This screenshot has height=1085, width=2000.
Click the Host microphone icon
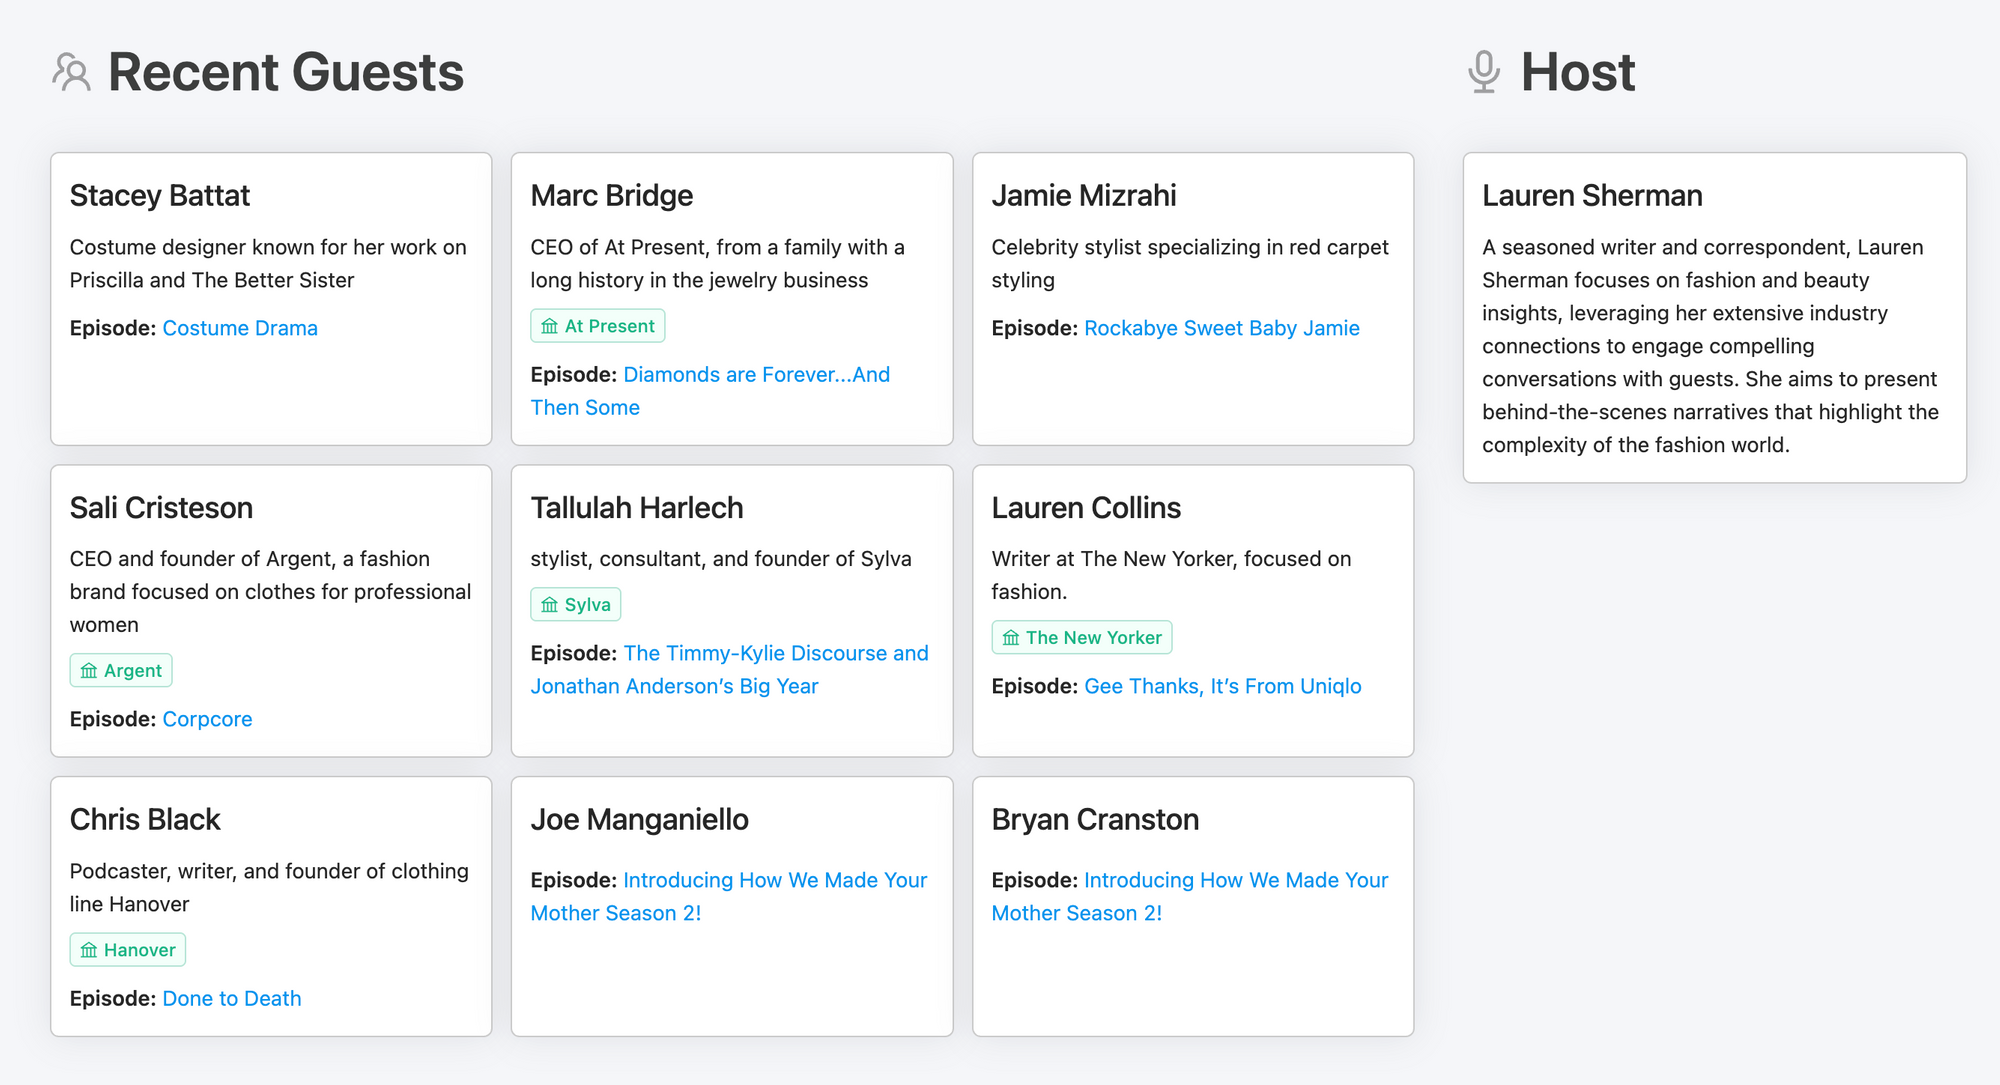pyautogui.click(x=1484, y=73)
